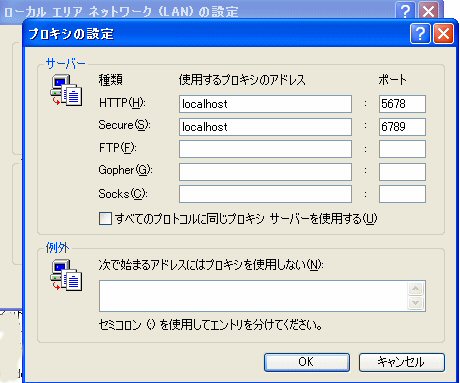Click the Gopher(G): label
The height and width of the screenshot is (383, 460).
point(125,170)
